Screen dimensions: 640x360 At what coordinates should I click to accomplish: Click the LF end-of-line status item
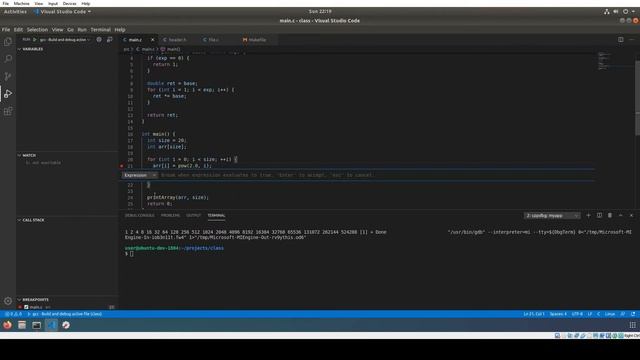coord(590,314)
